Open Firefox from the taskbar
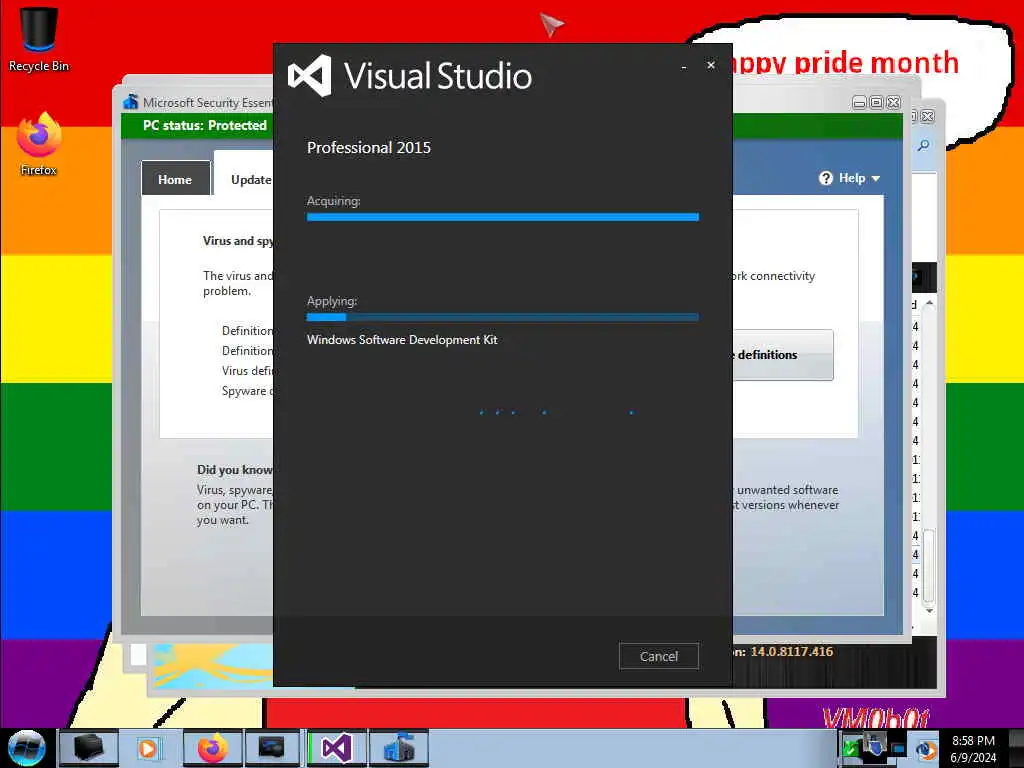 212,748
